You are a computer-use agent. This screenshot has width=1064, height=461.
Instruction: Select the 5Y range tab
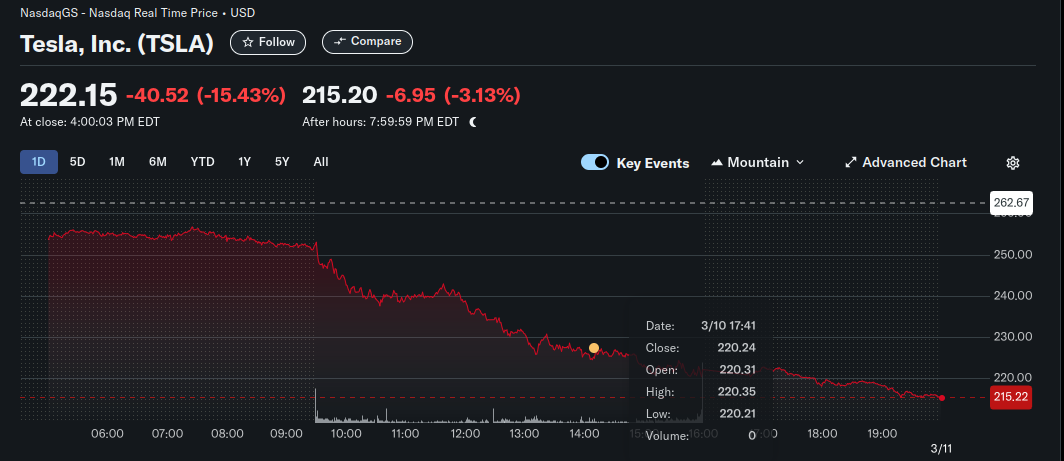pyautogui.click(x=282, y=162)
